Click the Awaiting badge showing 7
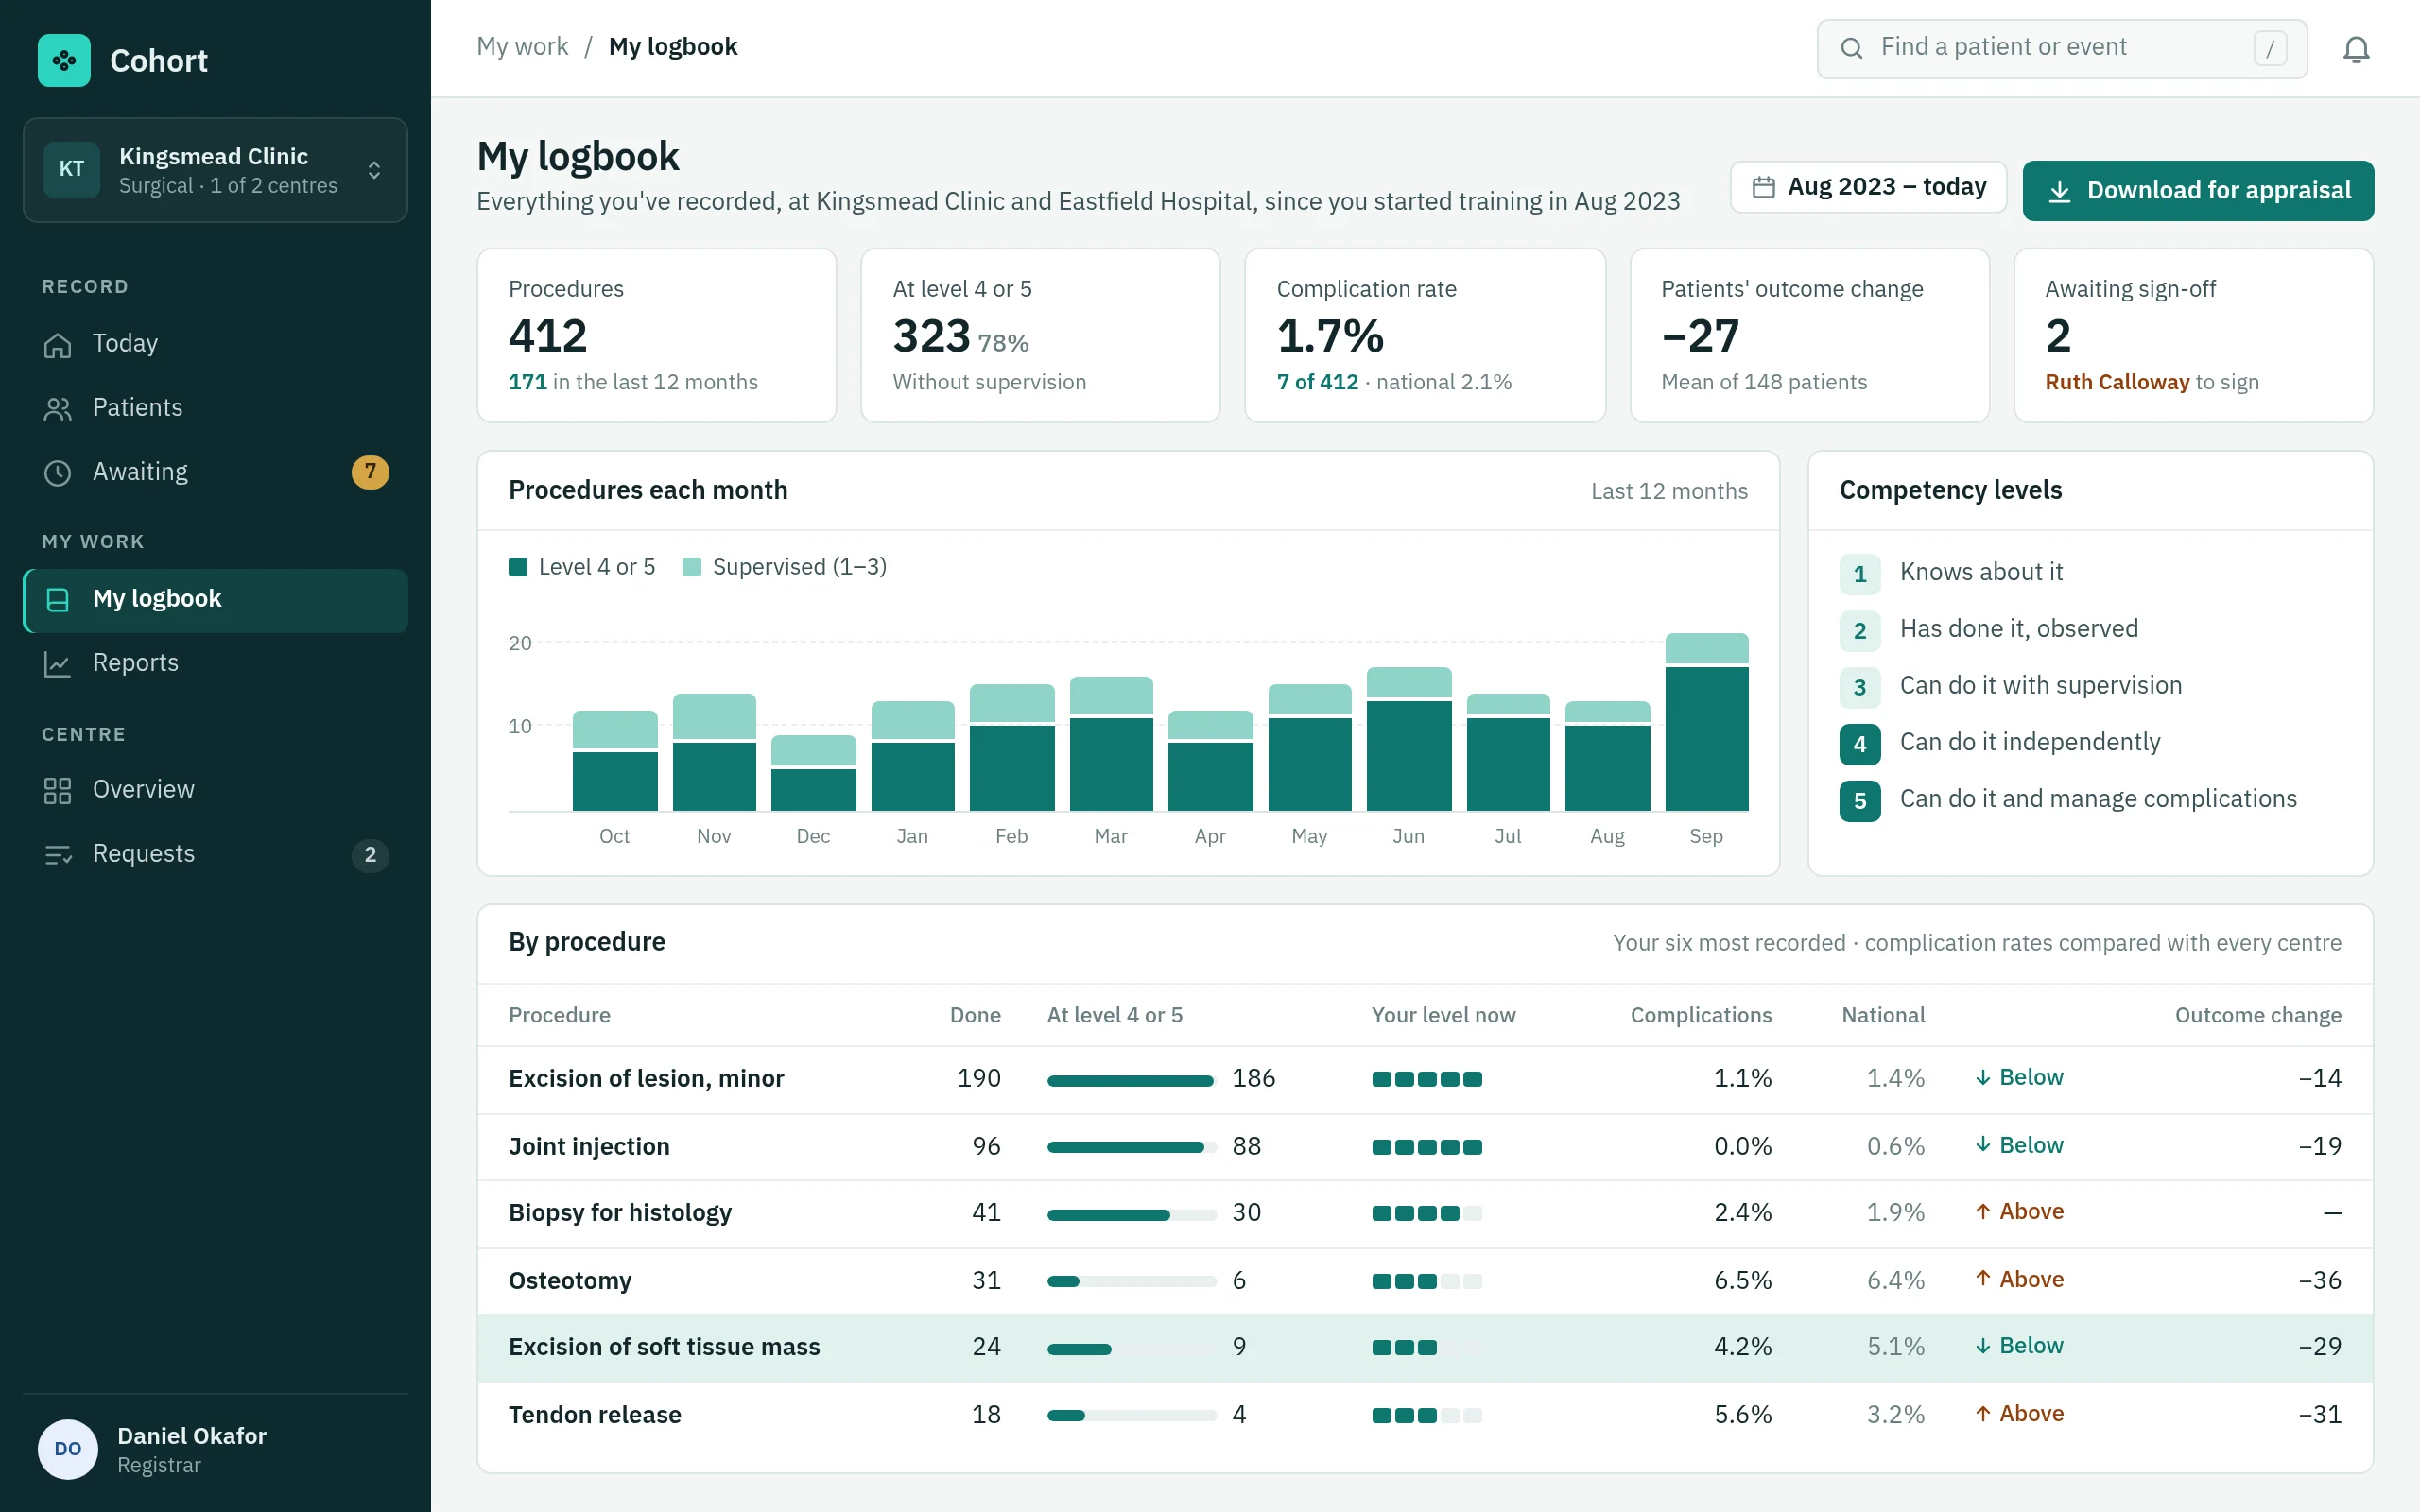Viewport: 2420px width, 1512px height. 370,472
